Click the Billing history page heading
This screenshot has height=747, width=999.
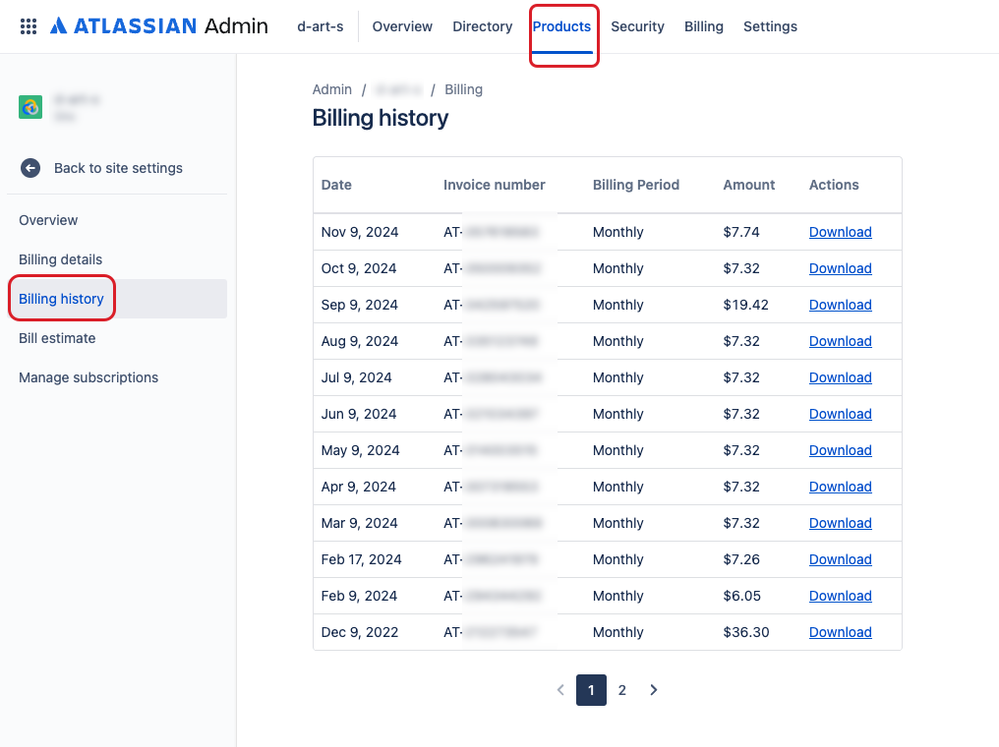pos(380,119)
